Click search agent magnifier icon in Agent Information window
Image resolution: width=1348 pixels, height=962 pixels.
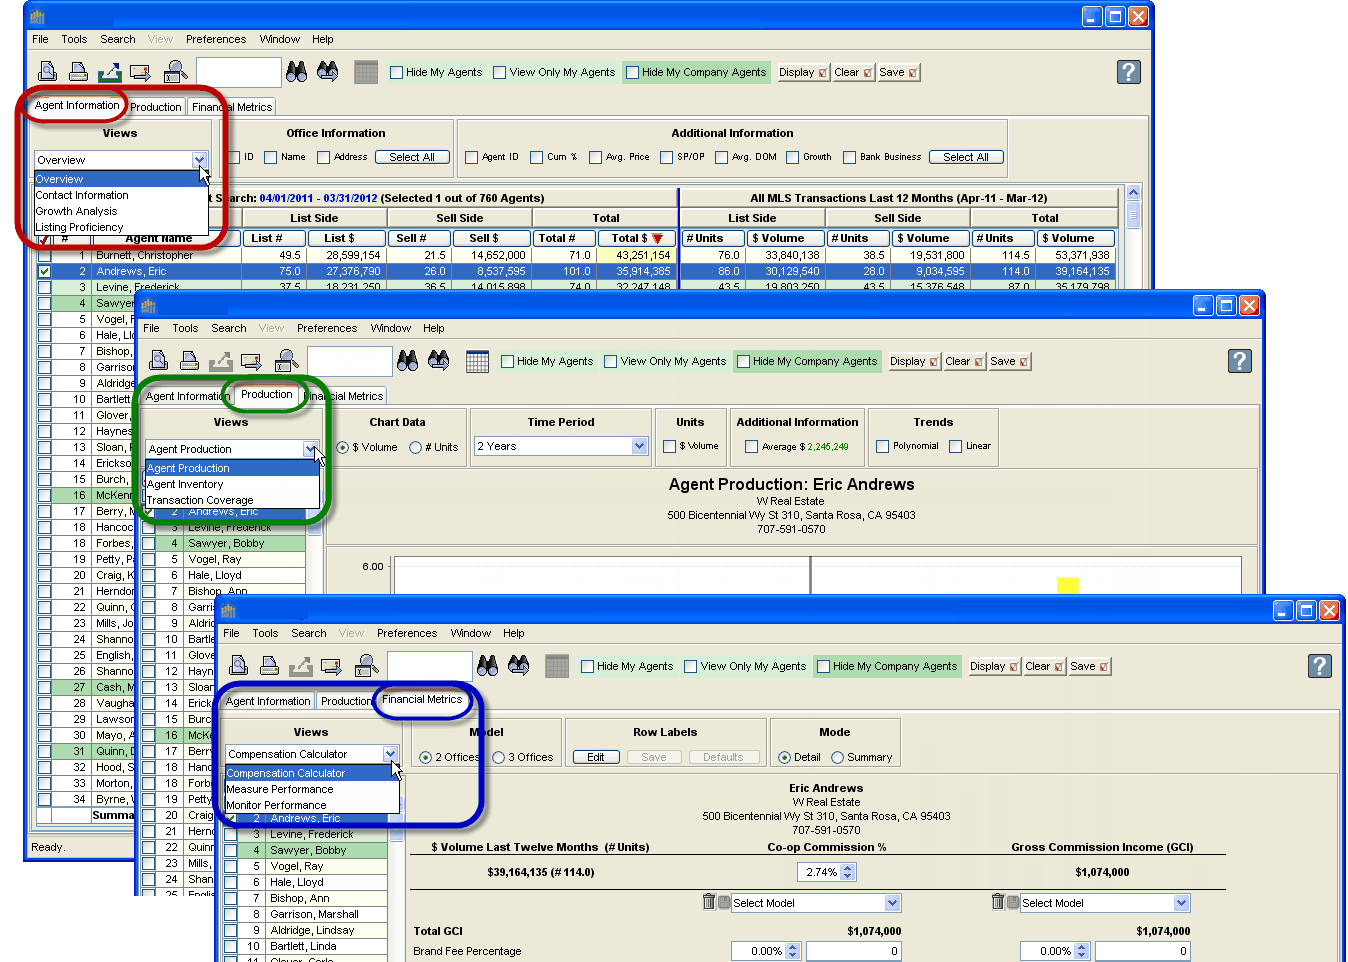coord(175,71)
